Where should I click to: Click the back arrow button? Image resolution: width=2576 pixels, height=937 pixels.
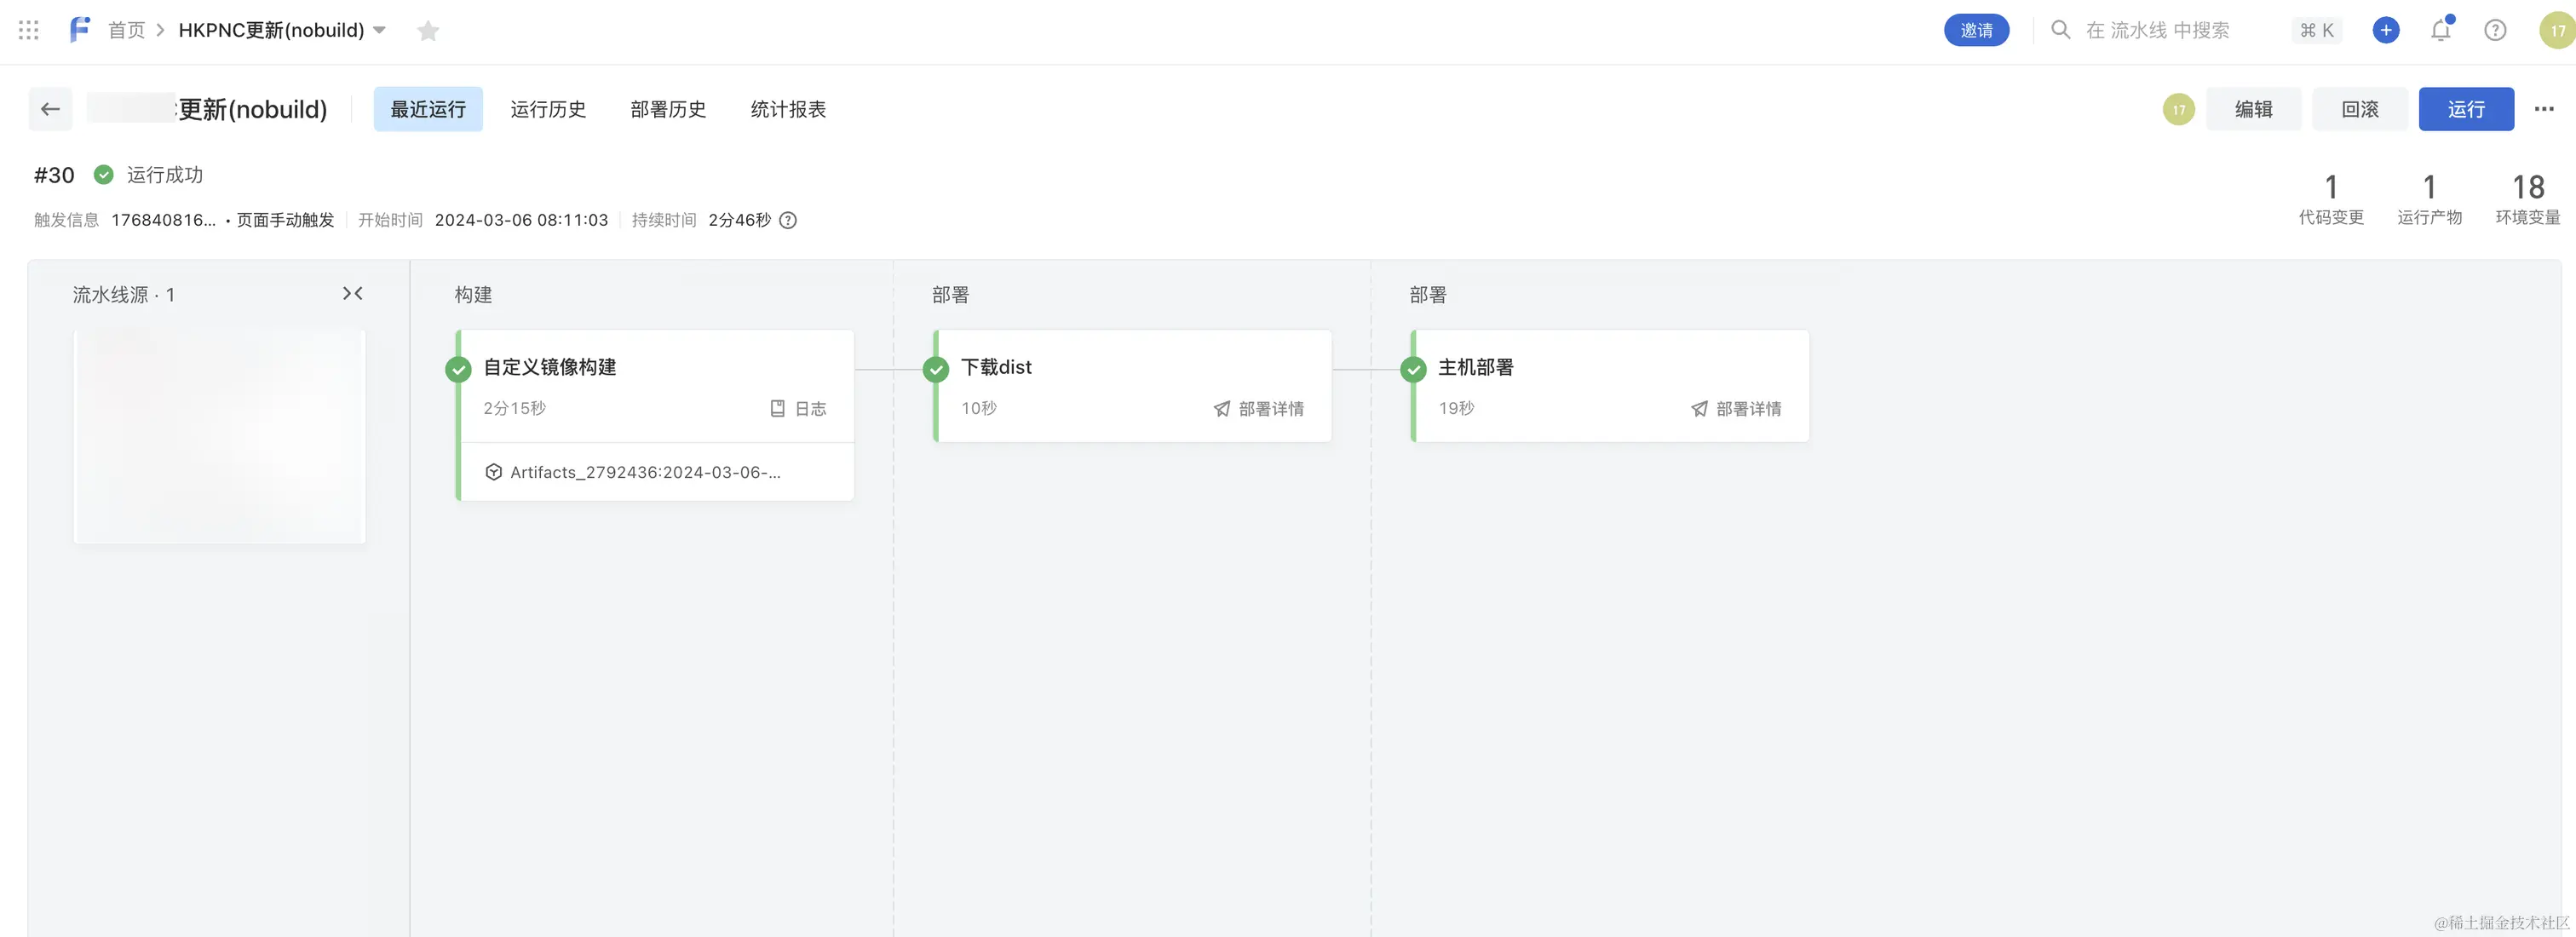coord(50,109)
